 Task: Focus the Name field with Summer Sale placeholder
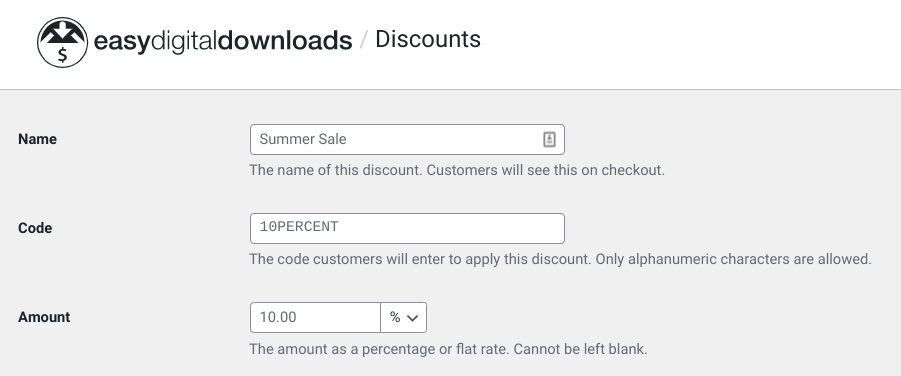point(407,139)
